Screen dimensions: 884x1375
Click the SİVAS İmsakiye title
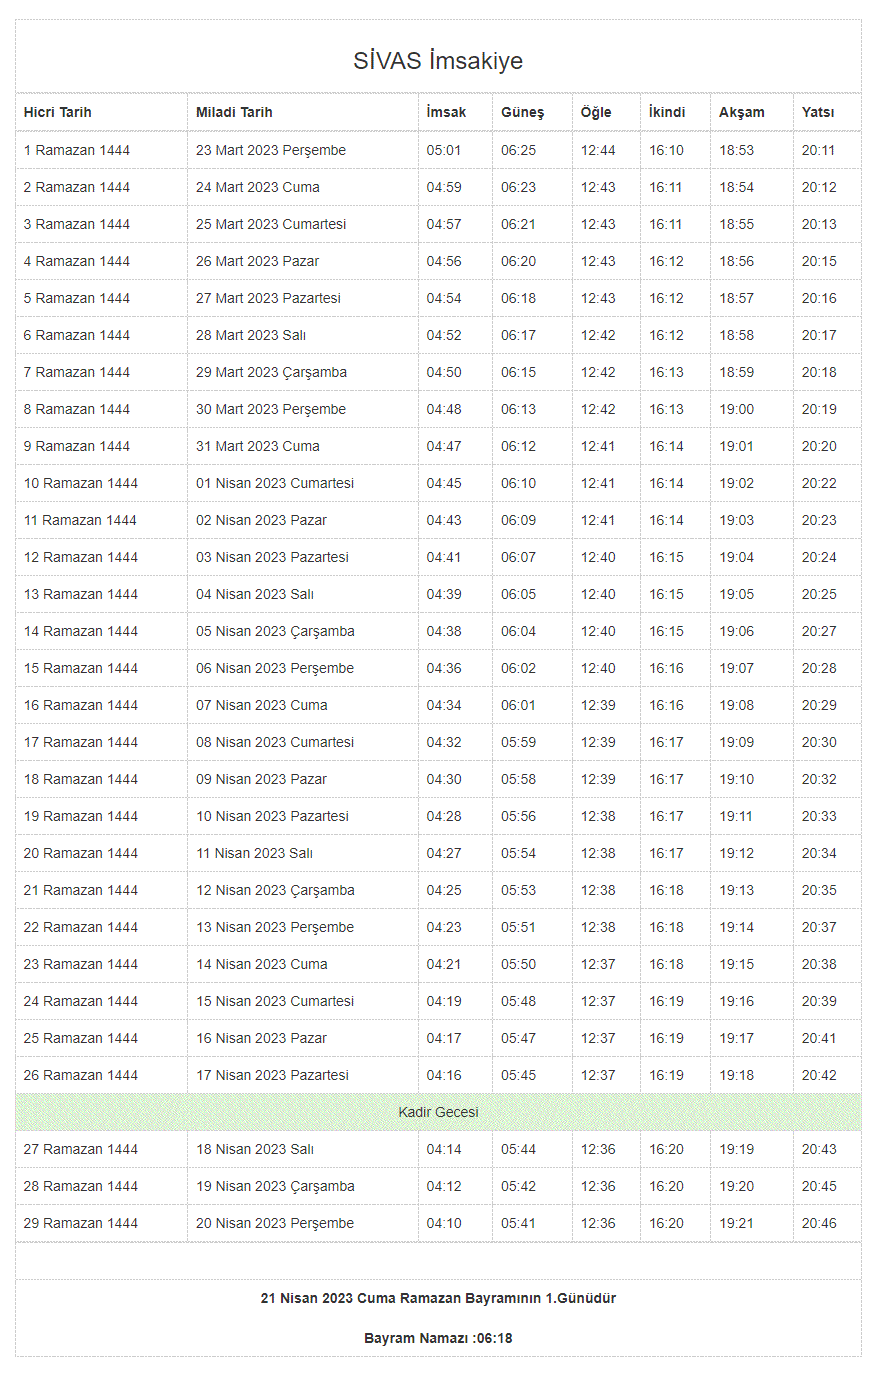[x=438, y=61]
